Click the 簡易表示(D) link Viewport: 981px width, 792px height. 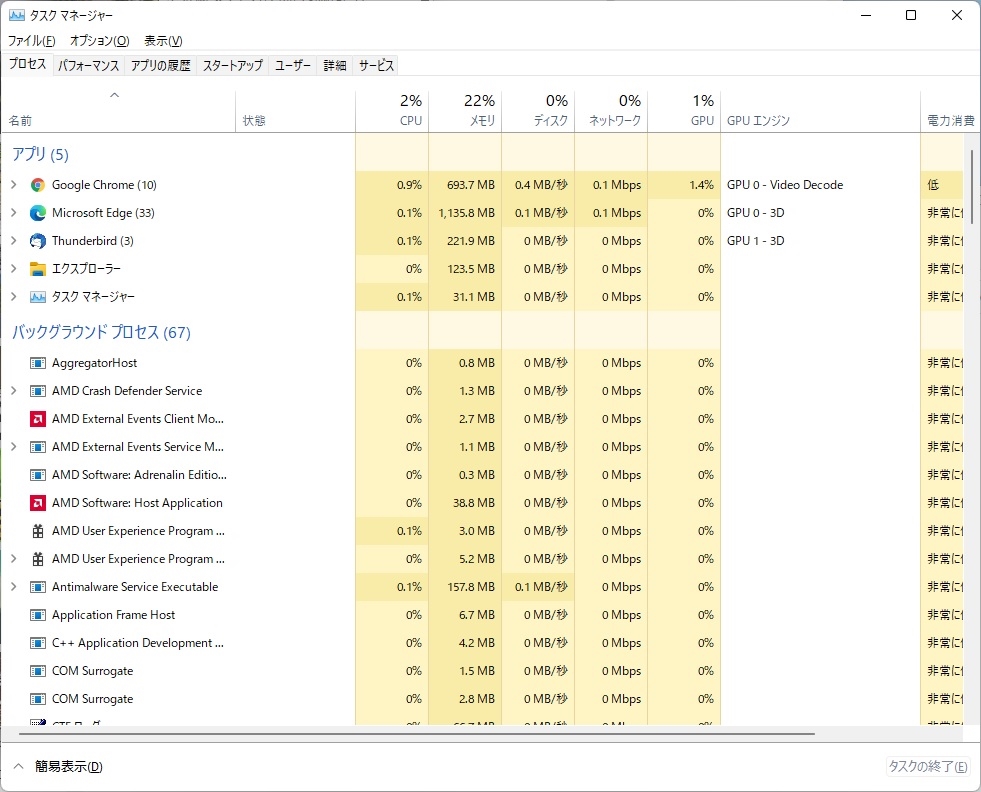coord(69,766)
